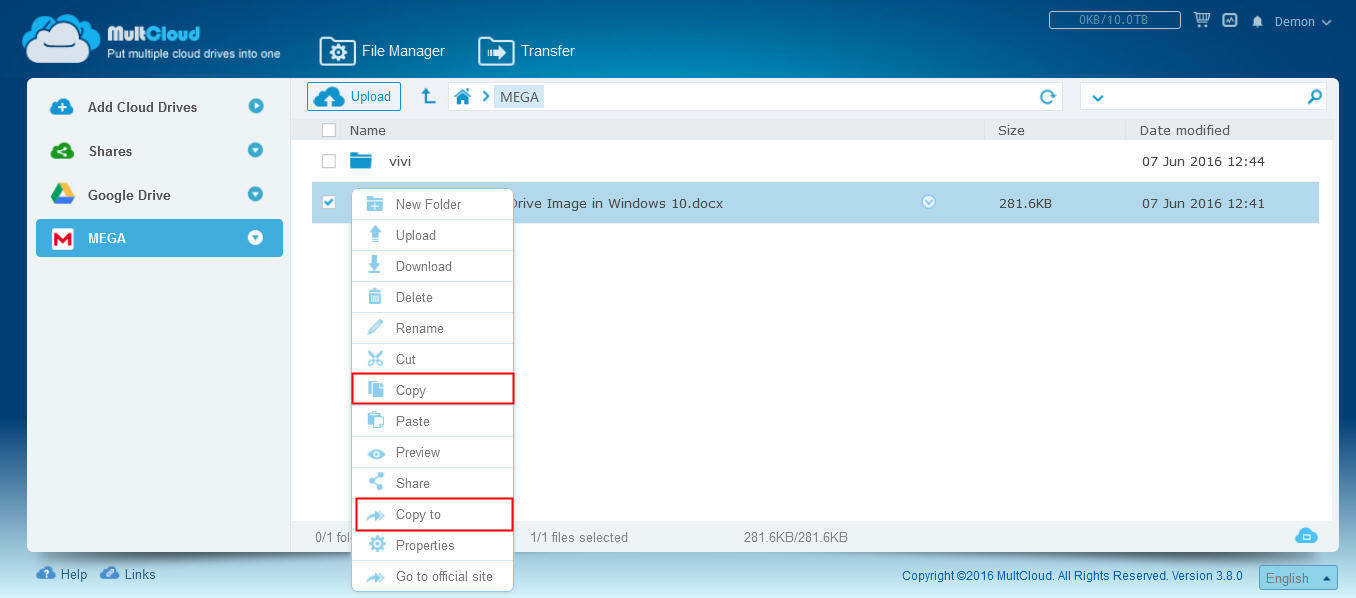Choose Cut from the context menu
Screen dimensions: 1356x598
(x=432, y=359)
